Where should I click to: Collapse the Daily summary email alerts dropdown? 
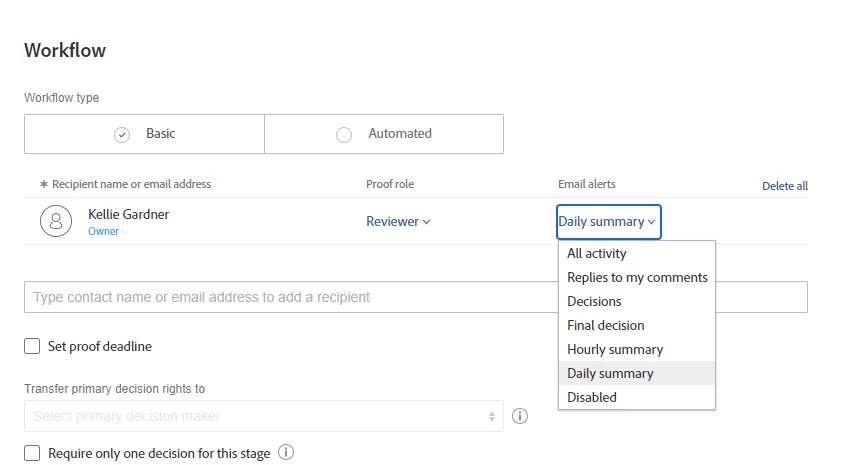[608, 221]
